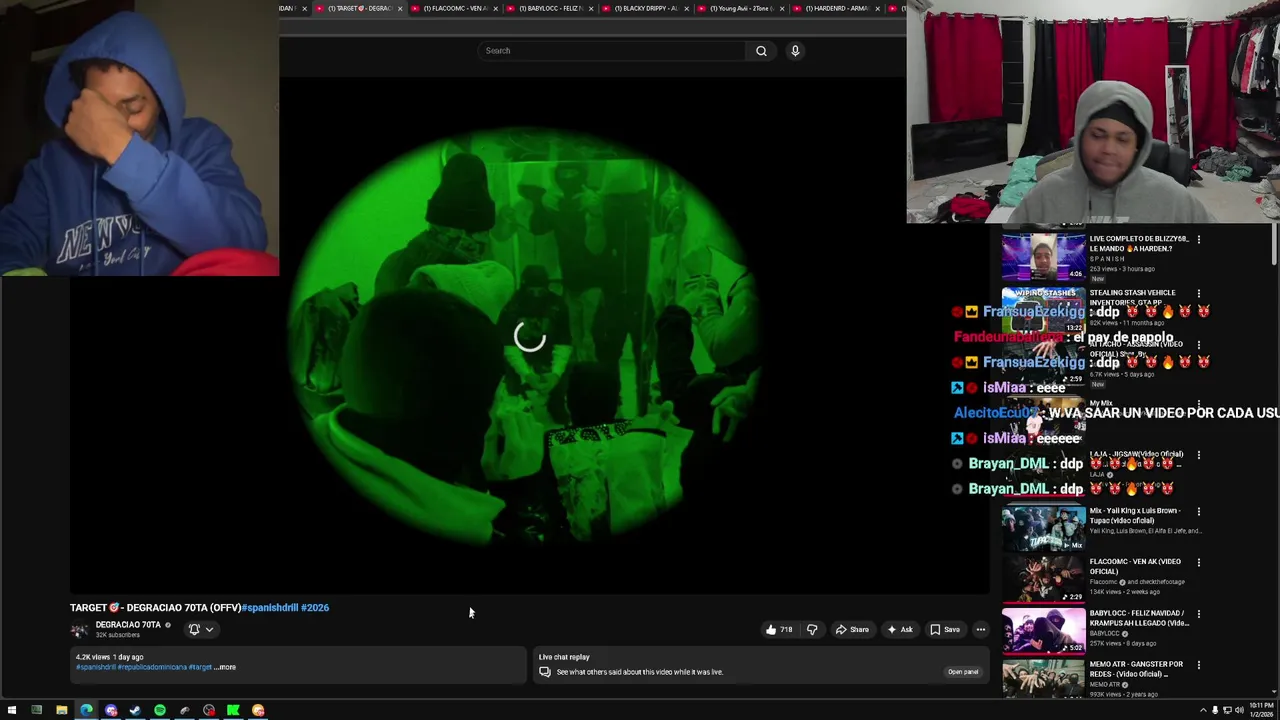Open LIVE COMPLETO DE BLIZZY68 video thumbnail
This screenshot has width=1280, height=720.
click(x=1043, y=258)
